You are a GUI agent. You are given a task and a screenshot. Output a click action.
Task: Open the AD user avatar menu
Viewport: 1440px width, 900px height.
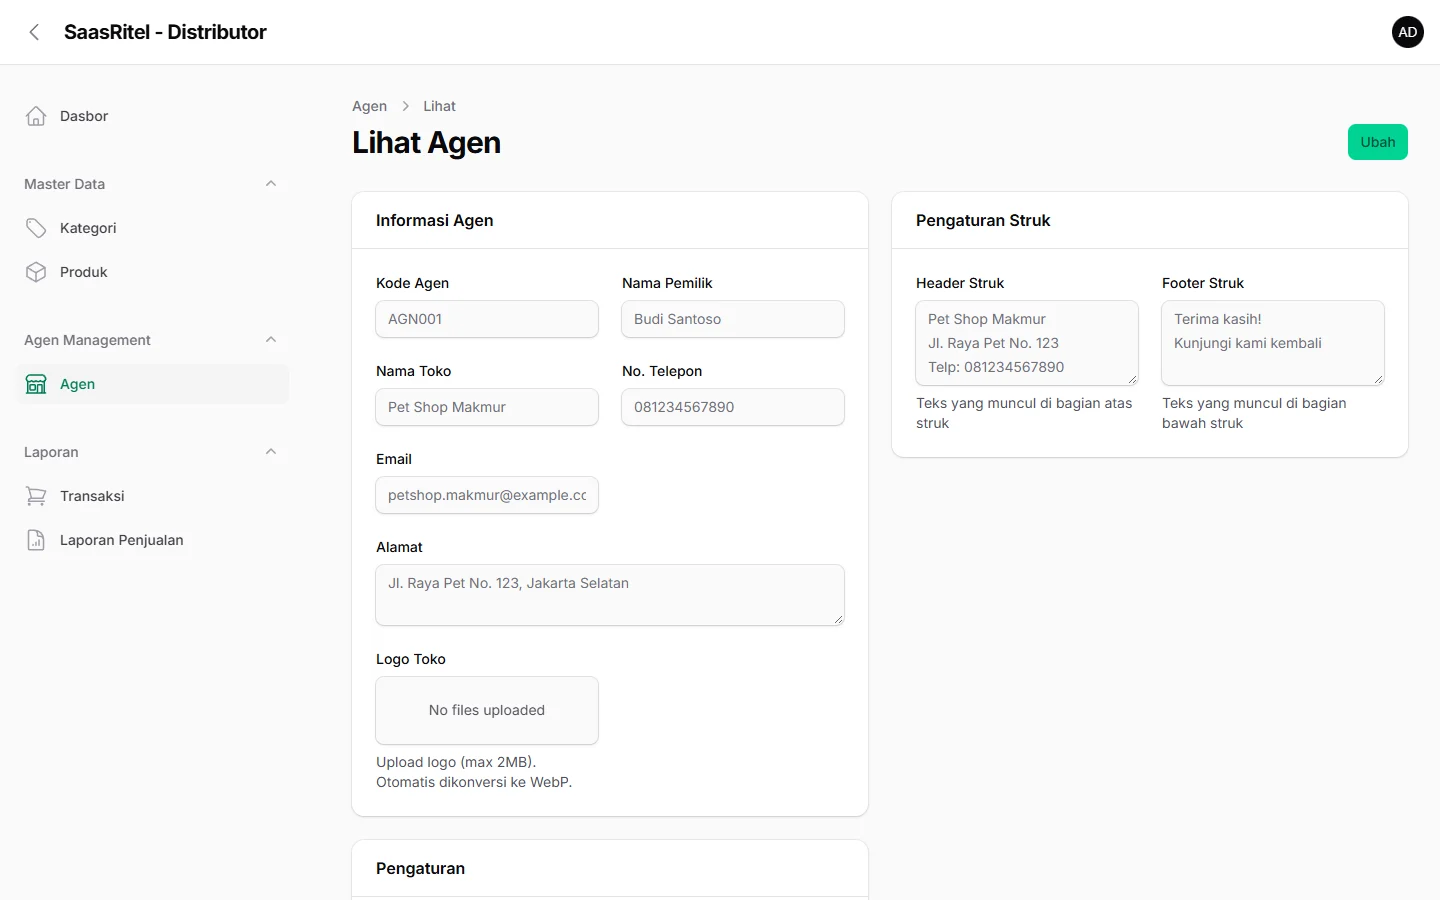(1407, 32)
